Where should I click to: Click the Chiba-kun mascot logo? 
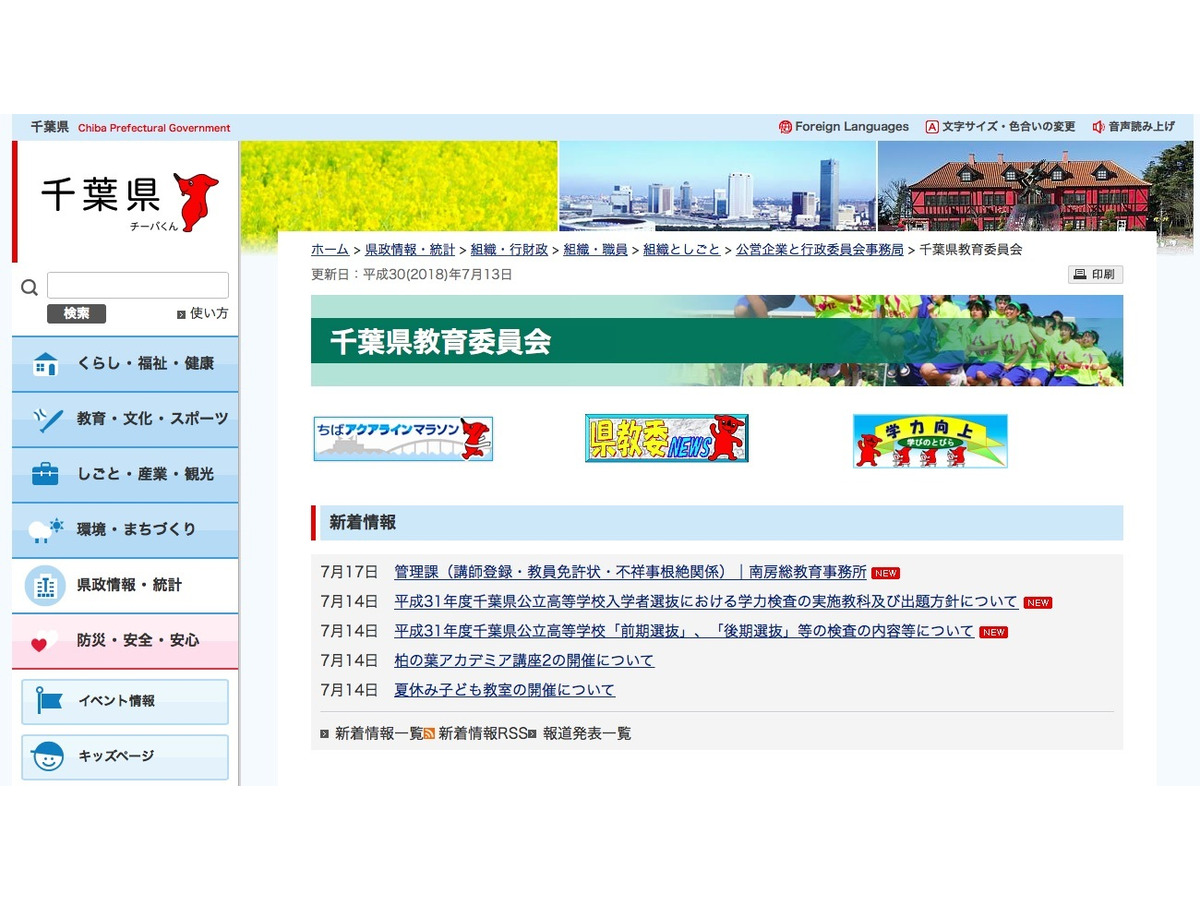(195, 200)
